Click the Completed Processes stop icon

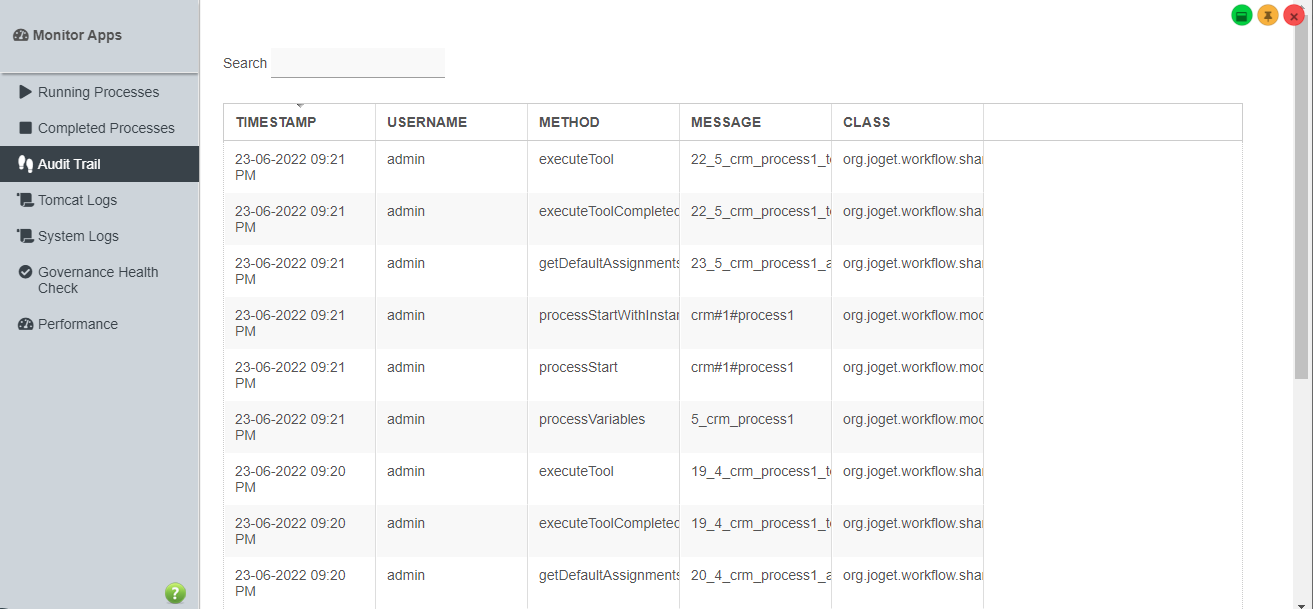tap(26, 128)
